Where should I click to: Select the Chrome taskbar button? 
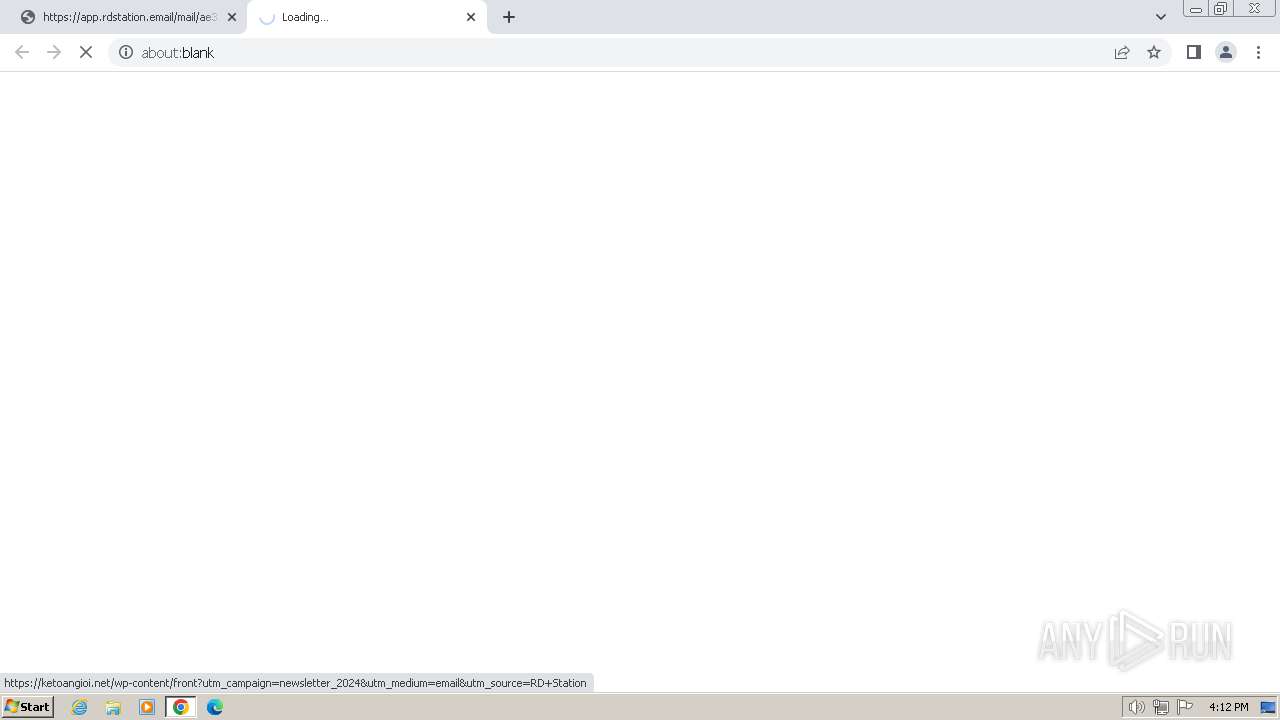pos(181,707)
